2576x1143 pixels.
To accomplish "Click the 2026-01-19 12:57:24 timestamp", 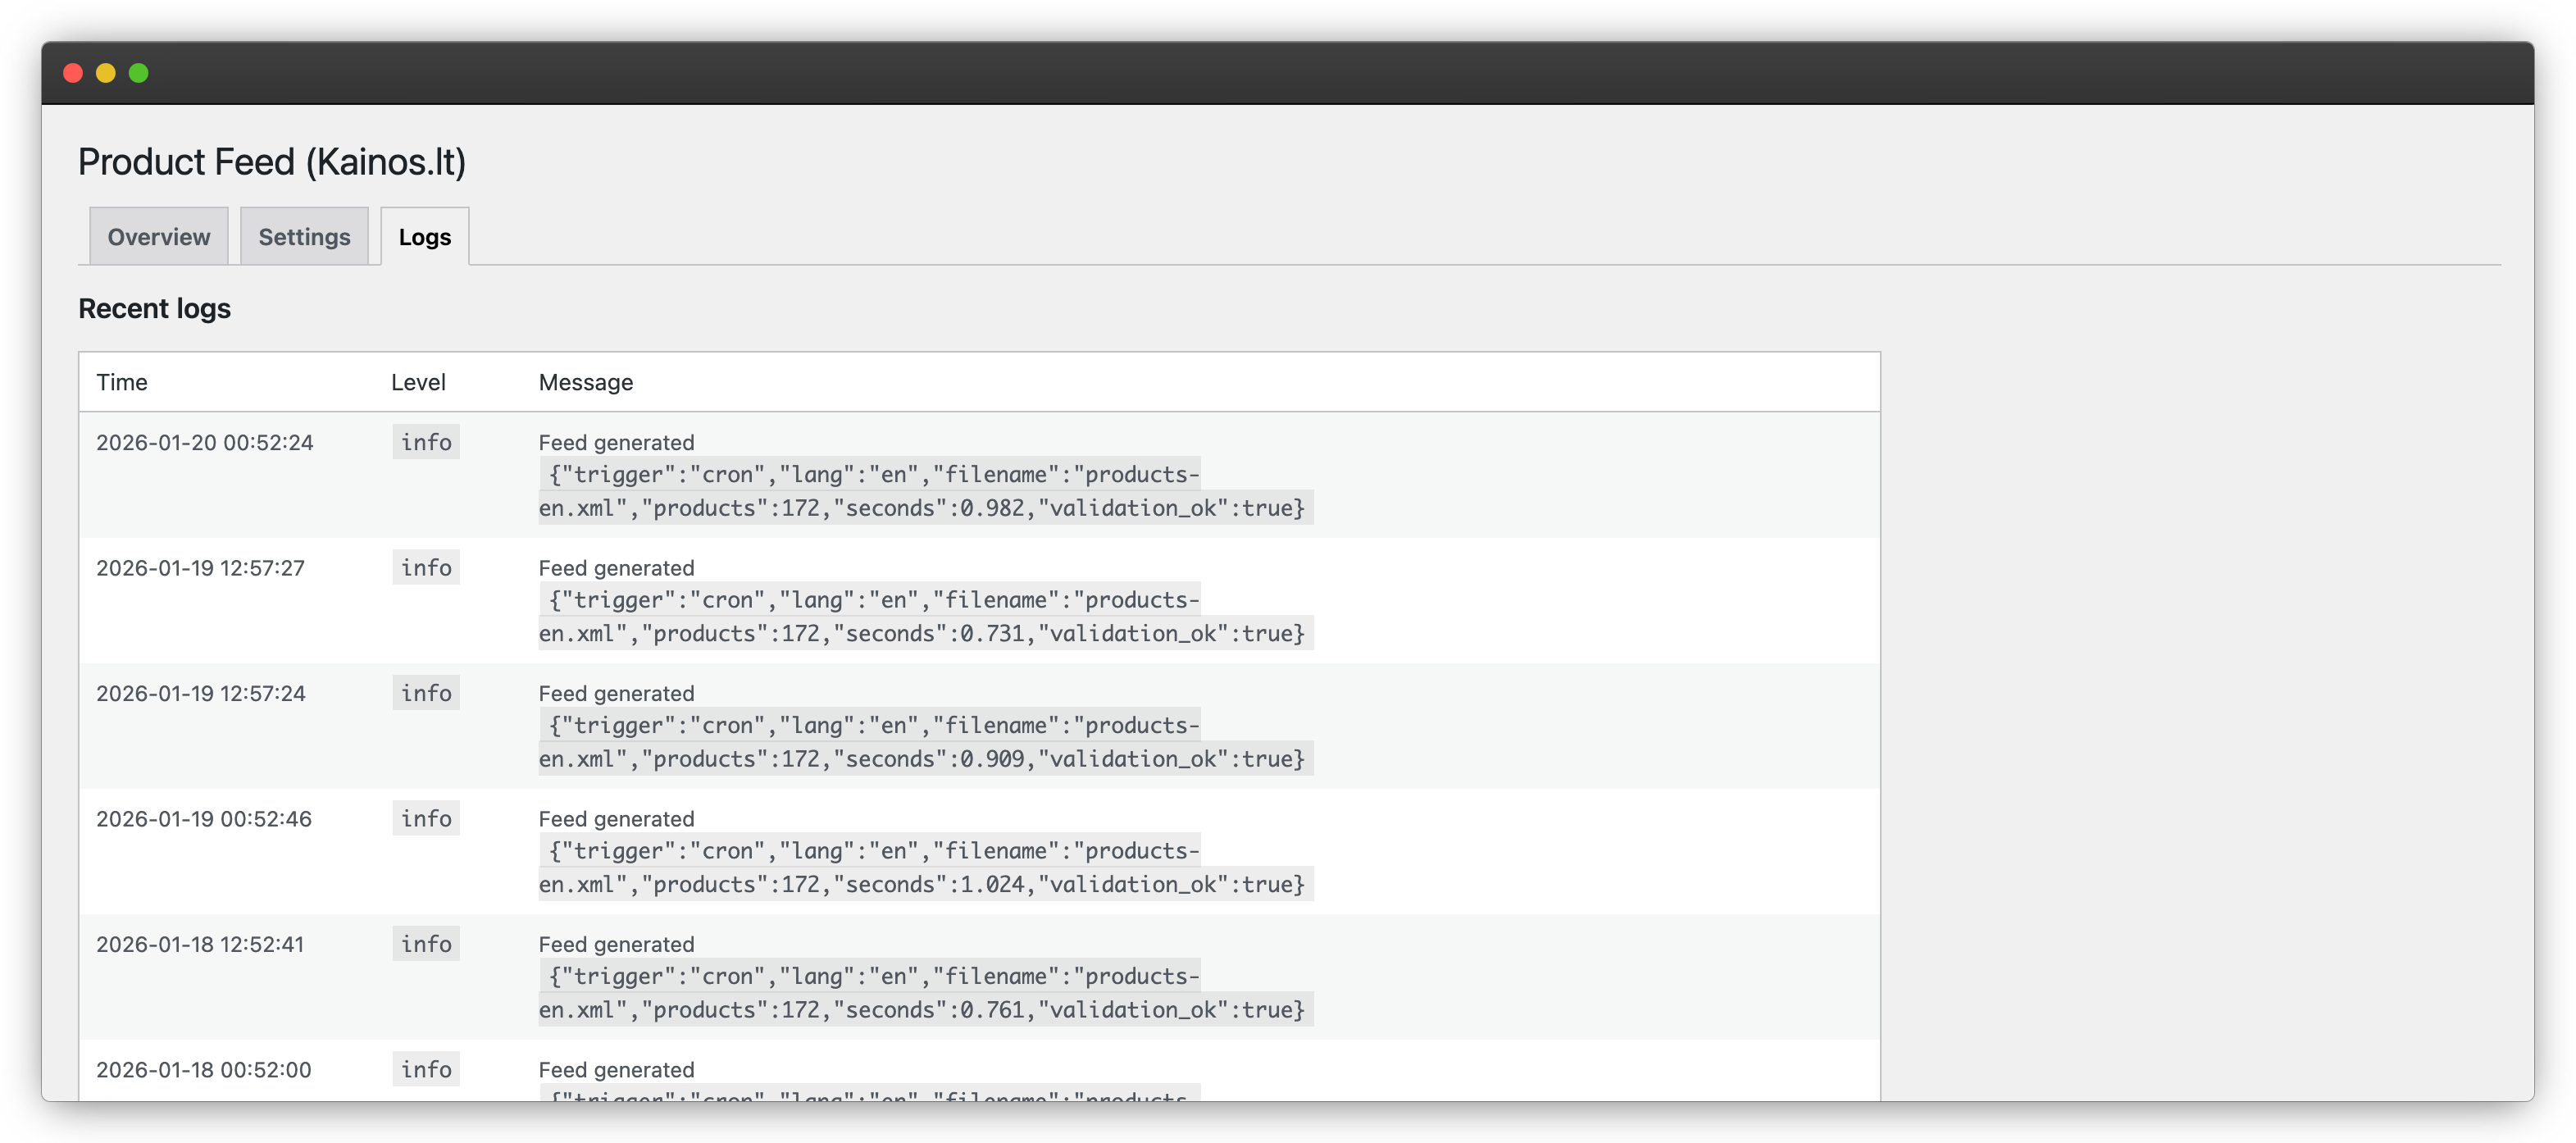I will click(201, 693).
